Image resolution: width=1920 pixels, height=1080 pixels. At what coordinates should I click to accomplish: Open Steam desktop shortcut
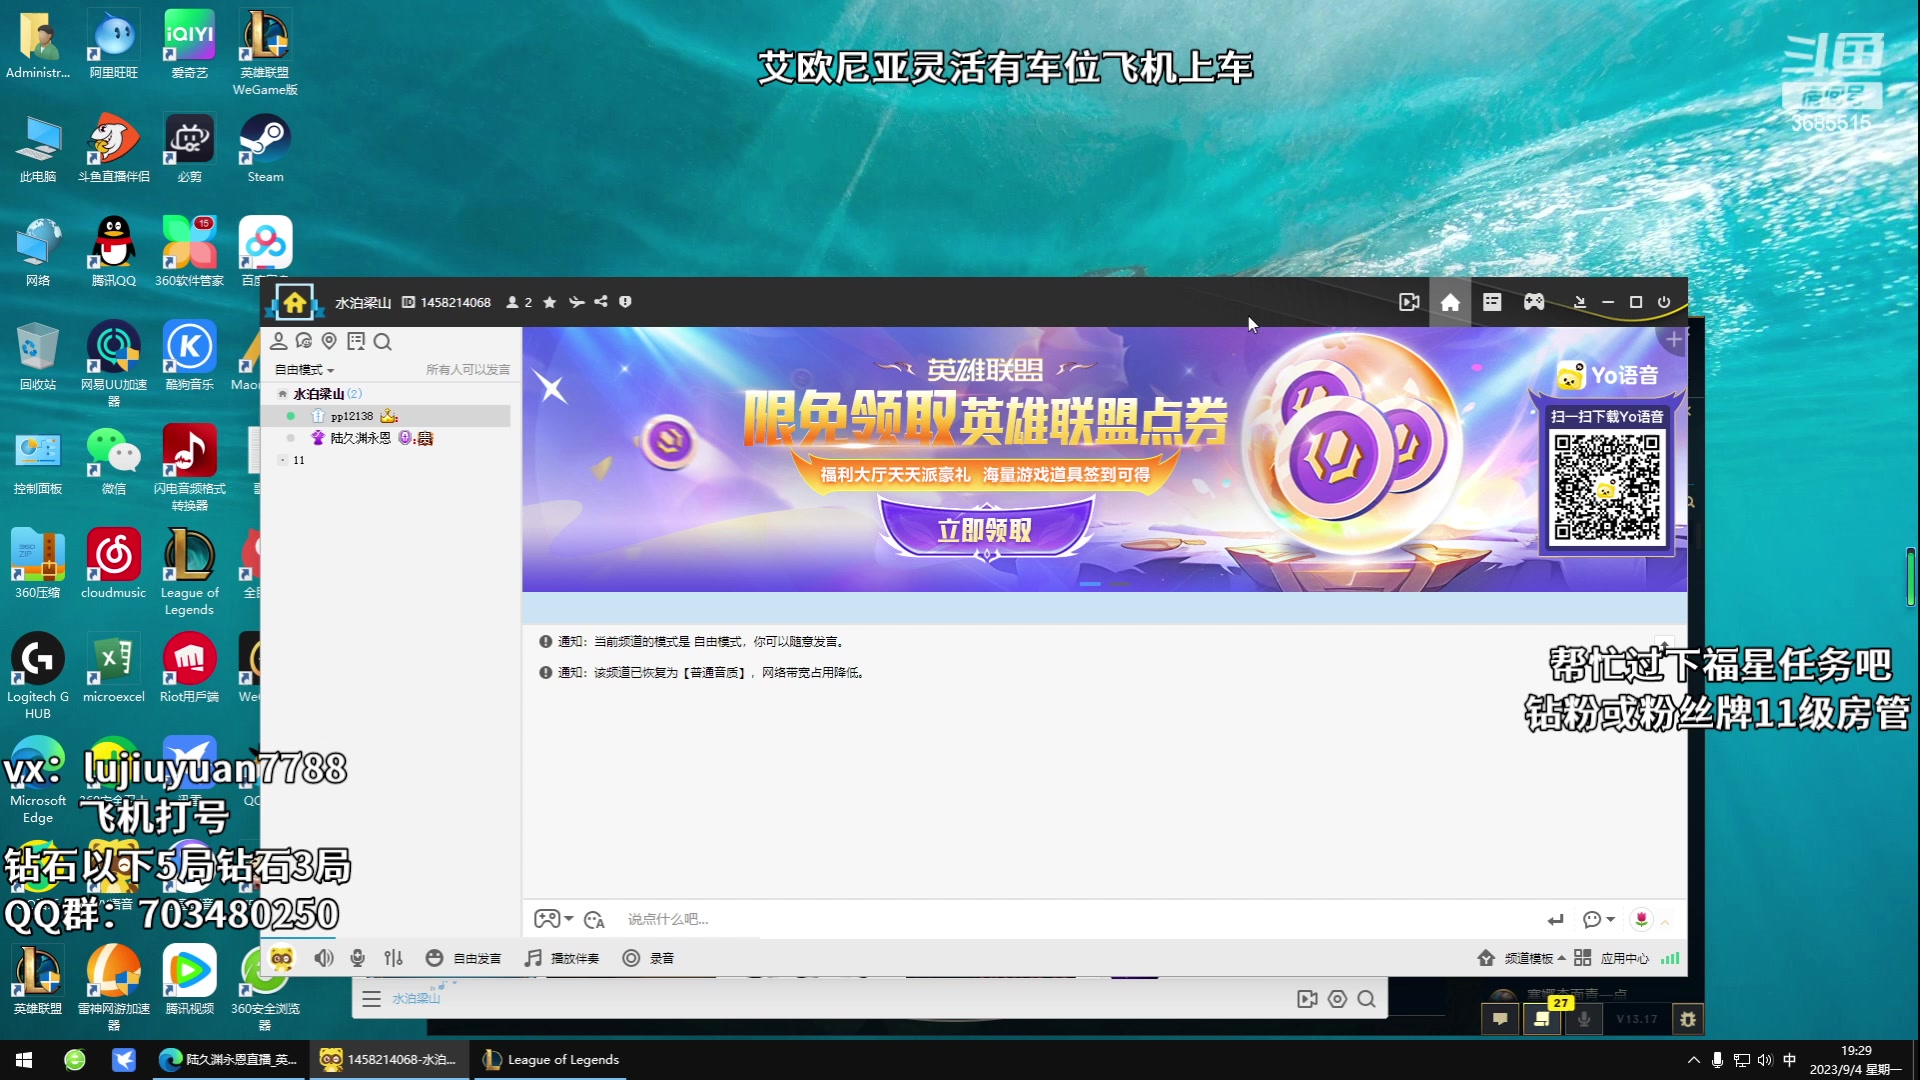click(x=265, y=148)
